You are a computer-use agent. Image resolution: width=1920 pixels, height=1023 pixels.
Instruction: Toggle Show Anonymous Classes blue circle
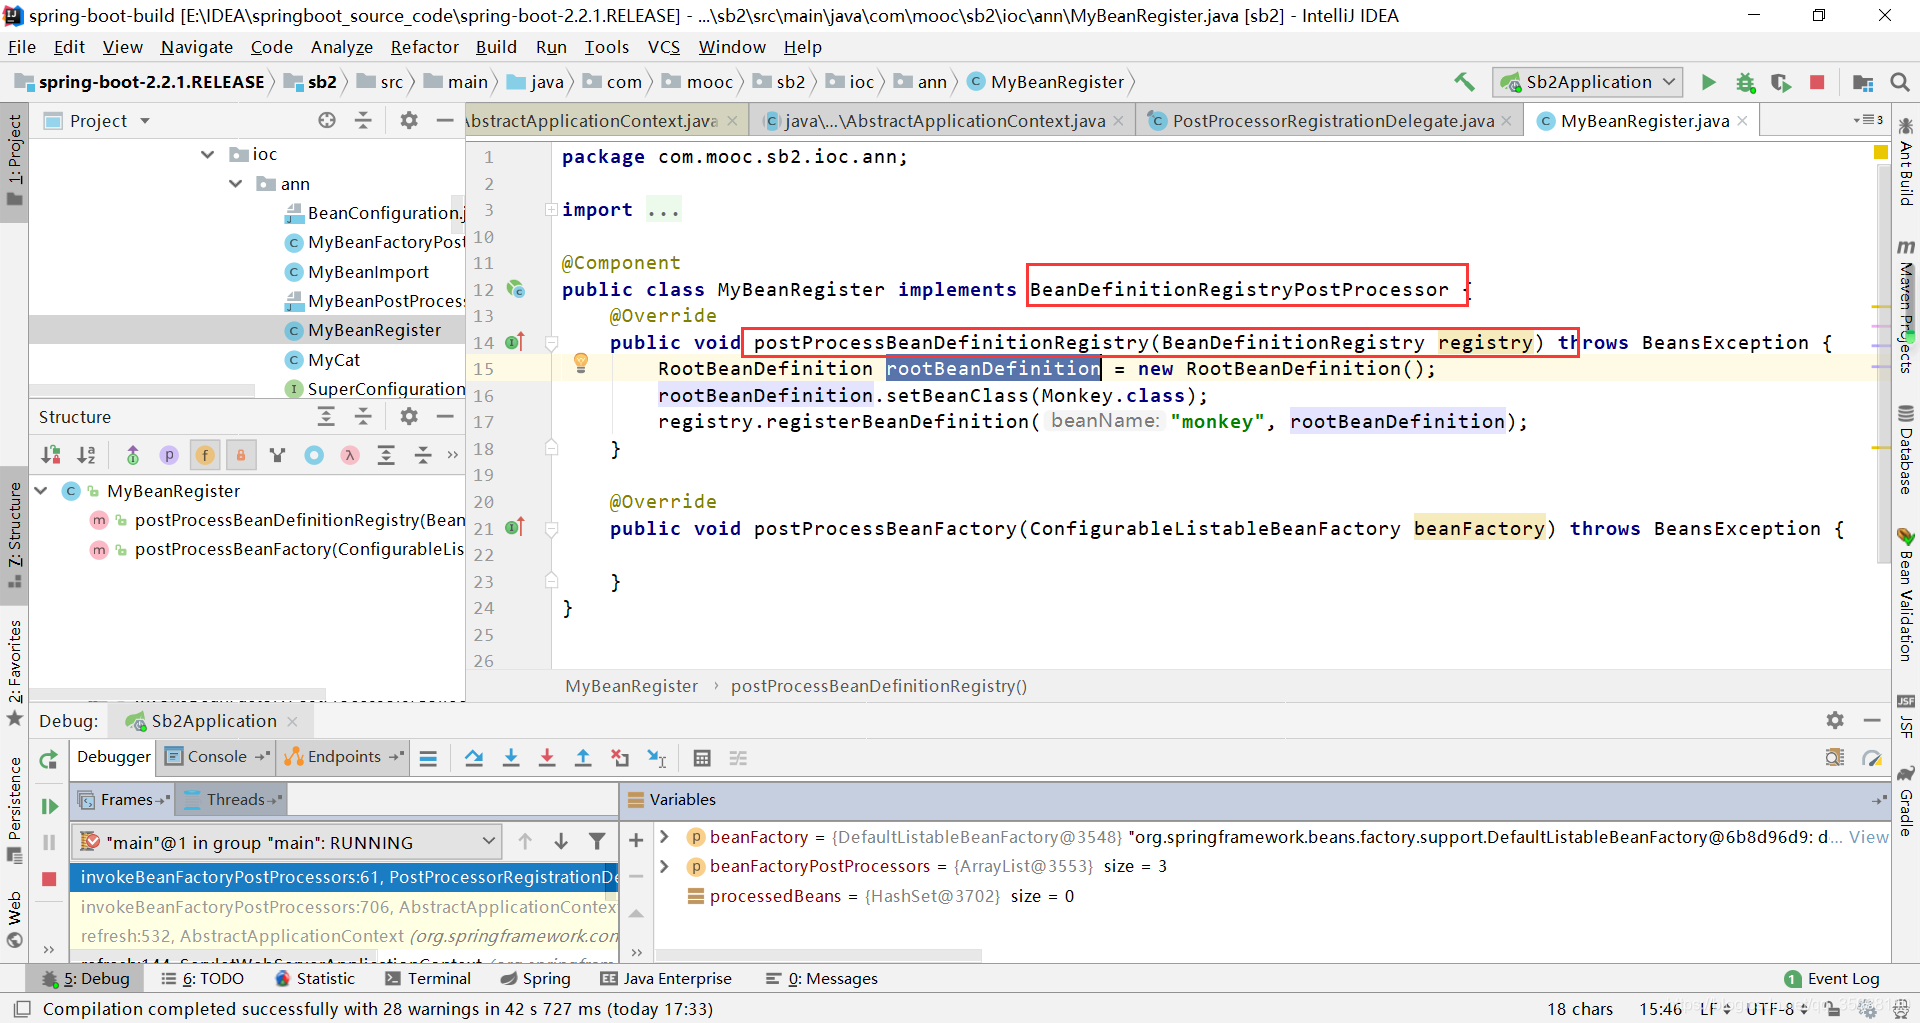tap(314, 455)
